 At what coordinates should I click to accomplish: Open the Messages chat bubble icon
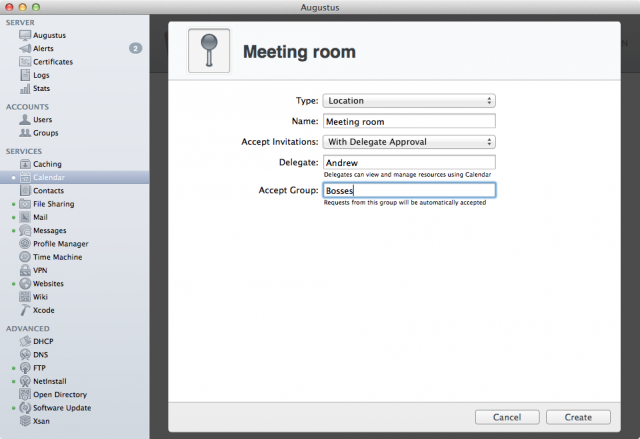25,231
